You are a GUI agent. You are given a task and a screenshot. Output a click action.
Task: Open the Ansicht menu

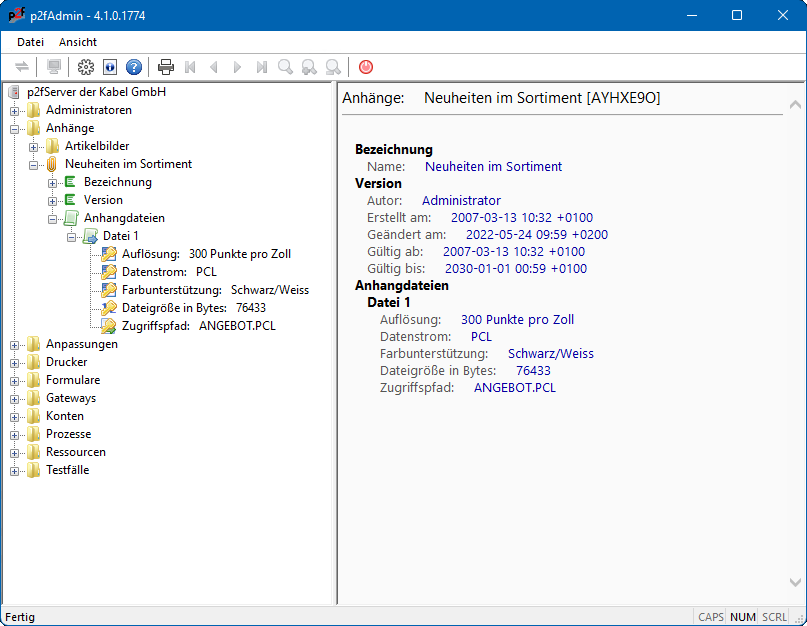(78, 42)
